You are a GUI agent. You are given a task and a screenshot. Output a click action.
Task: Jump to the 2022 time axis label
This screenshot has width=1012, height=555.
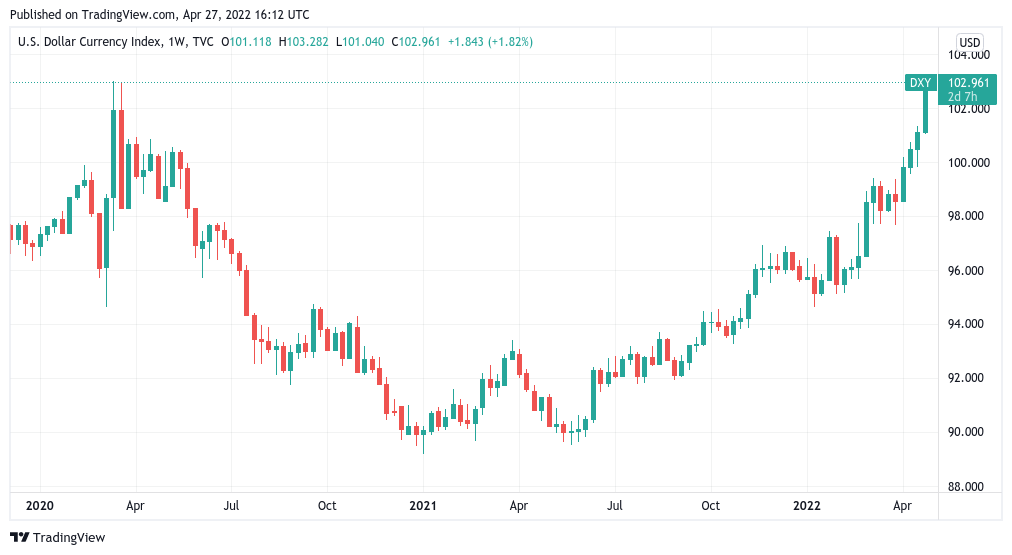point(806,506)
